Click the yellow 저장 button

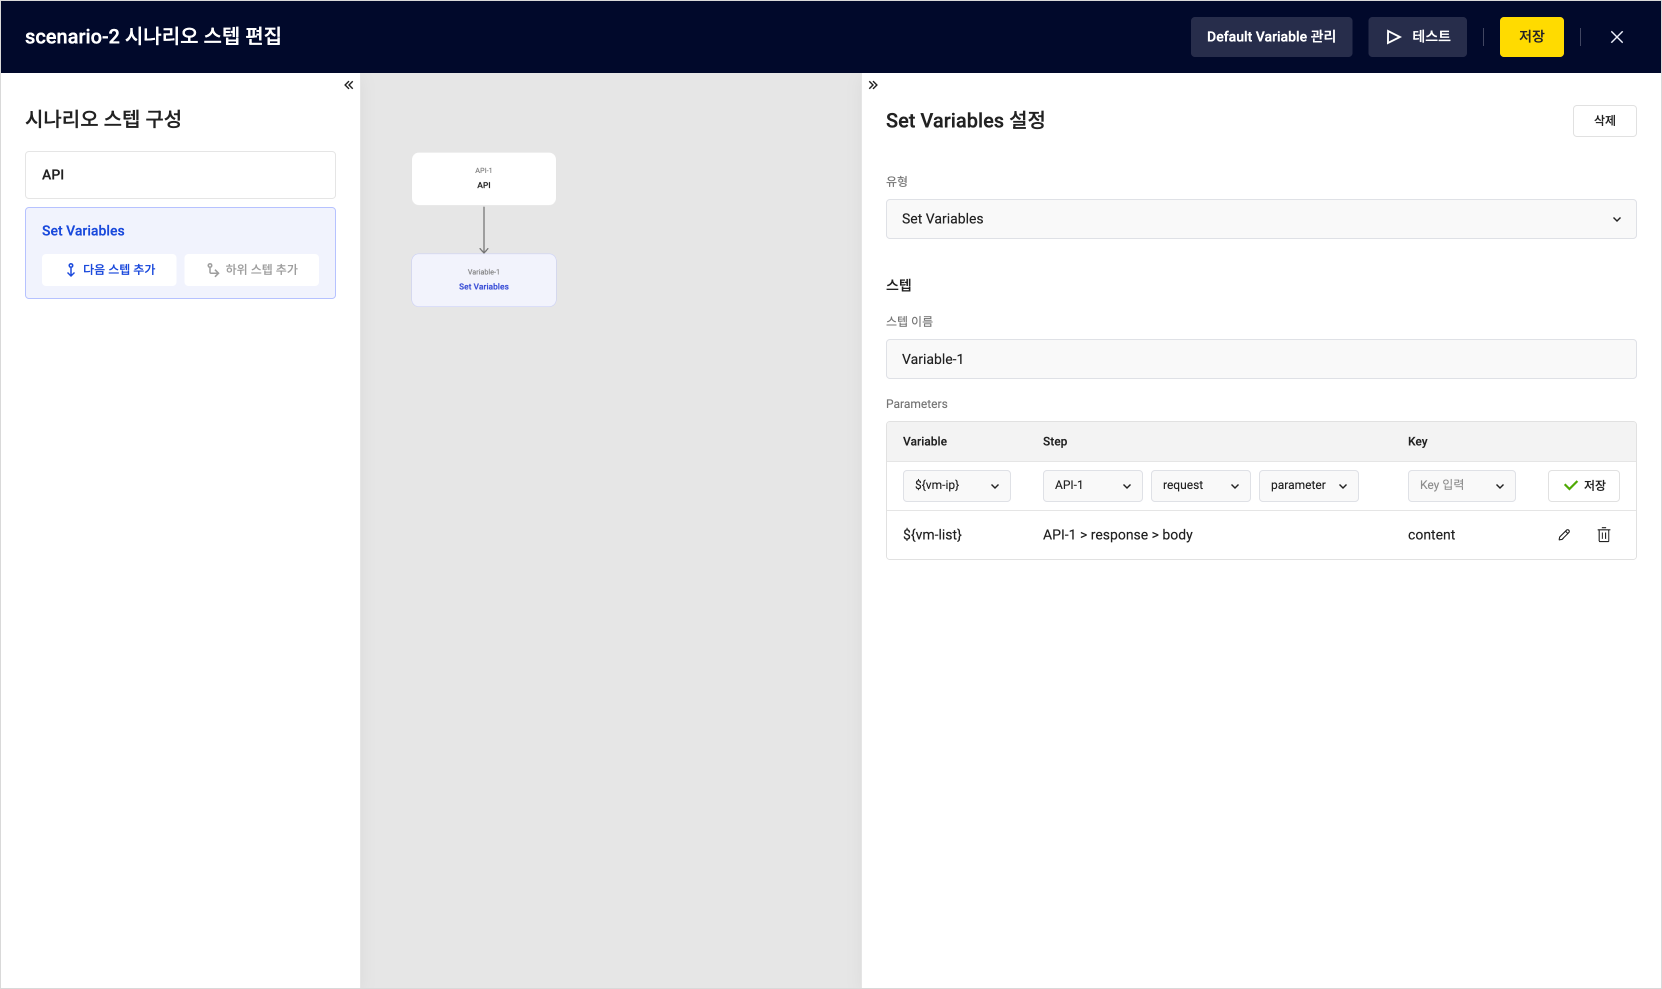(x=1532, y=37)
